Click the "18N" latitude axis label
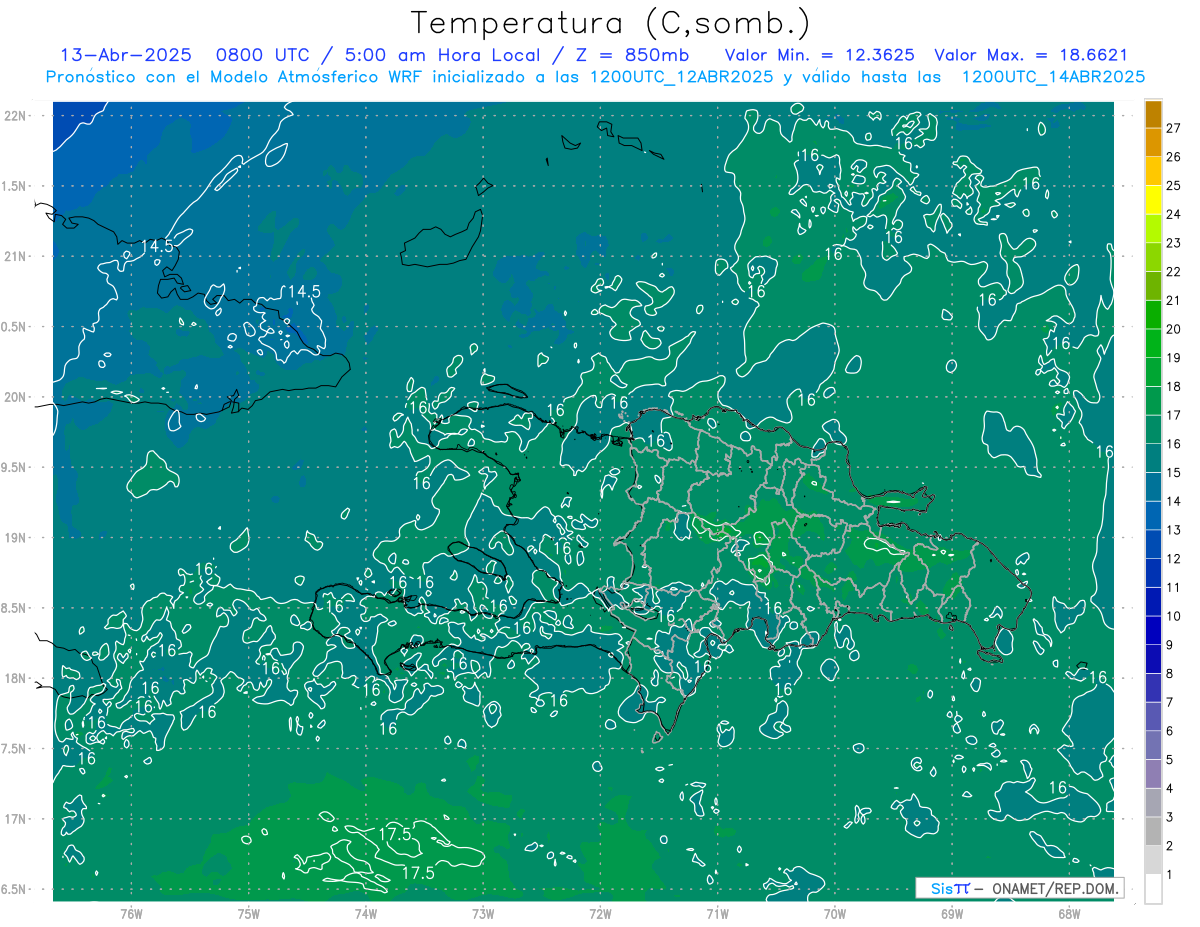This screenshot has height=927, width=1200. tap(15, 679)
